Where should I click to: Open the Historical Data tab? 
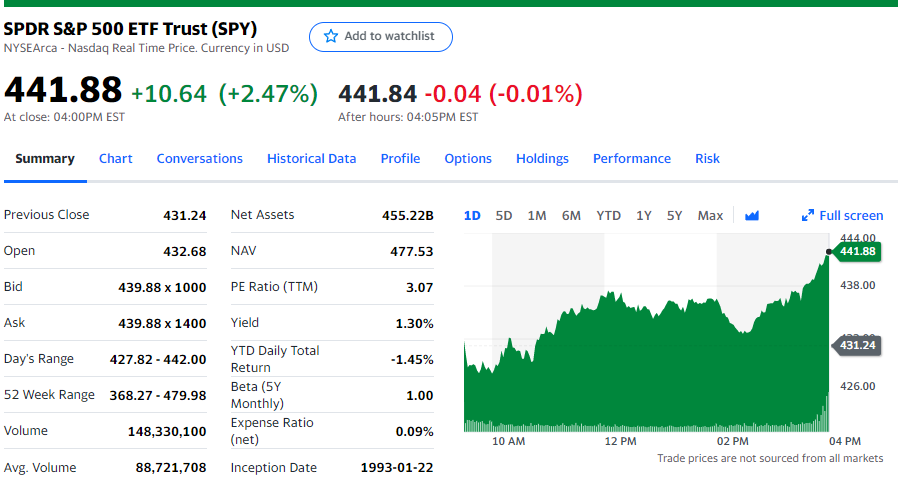click(x=311, y=158)
